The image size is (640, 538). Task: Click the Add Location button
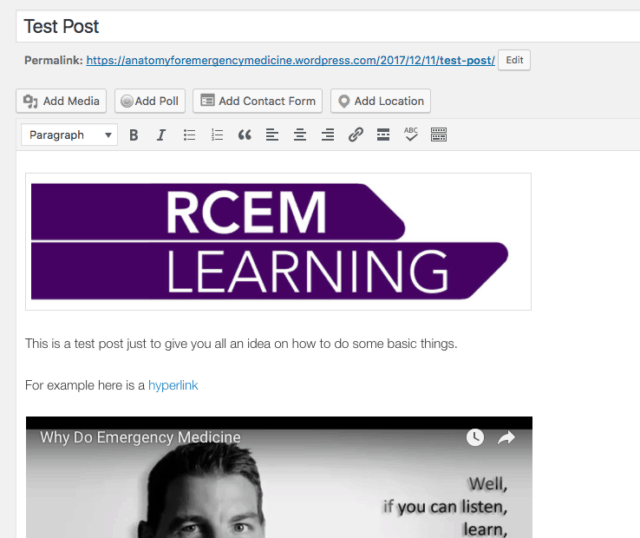[380, 101]
